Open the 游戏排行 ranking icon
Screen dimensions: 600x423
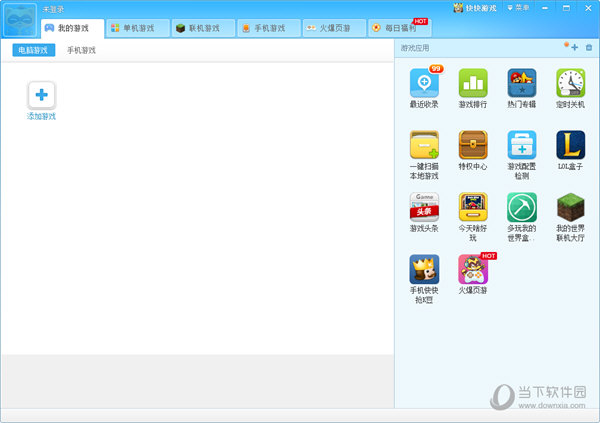coord(473,83)
